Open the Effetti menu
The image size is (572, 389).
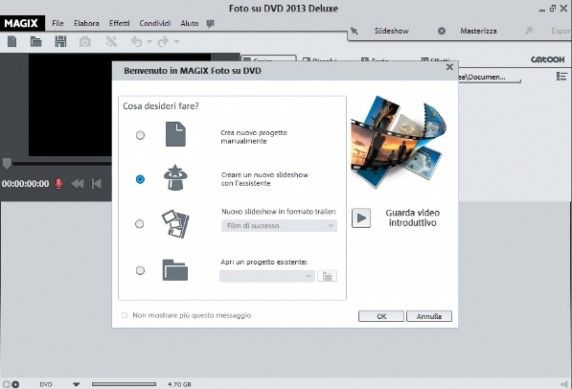pyautogui.click(x=119, y=23)
